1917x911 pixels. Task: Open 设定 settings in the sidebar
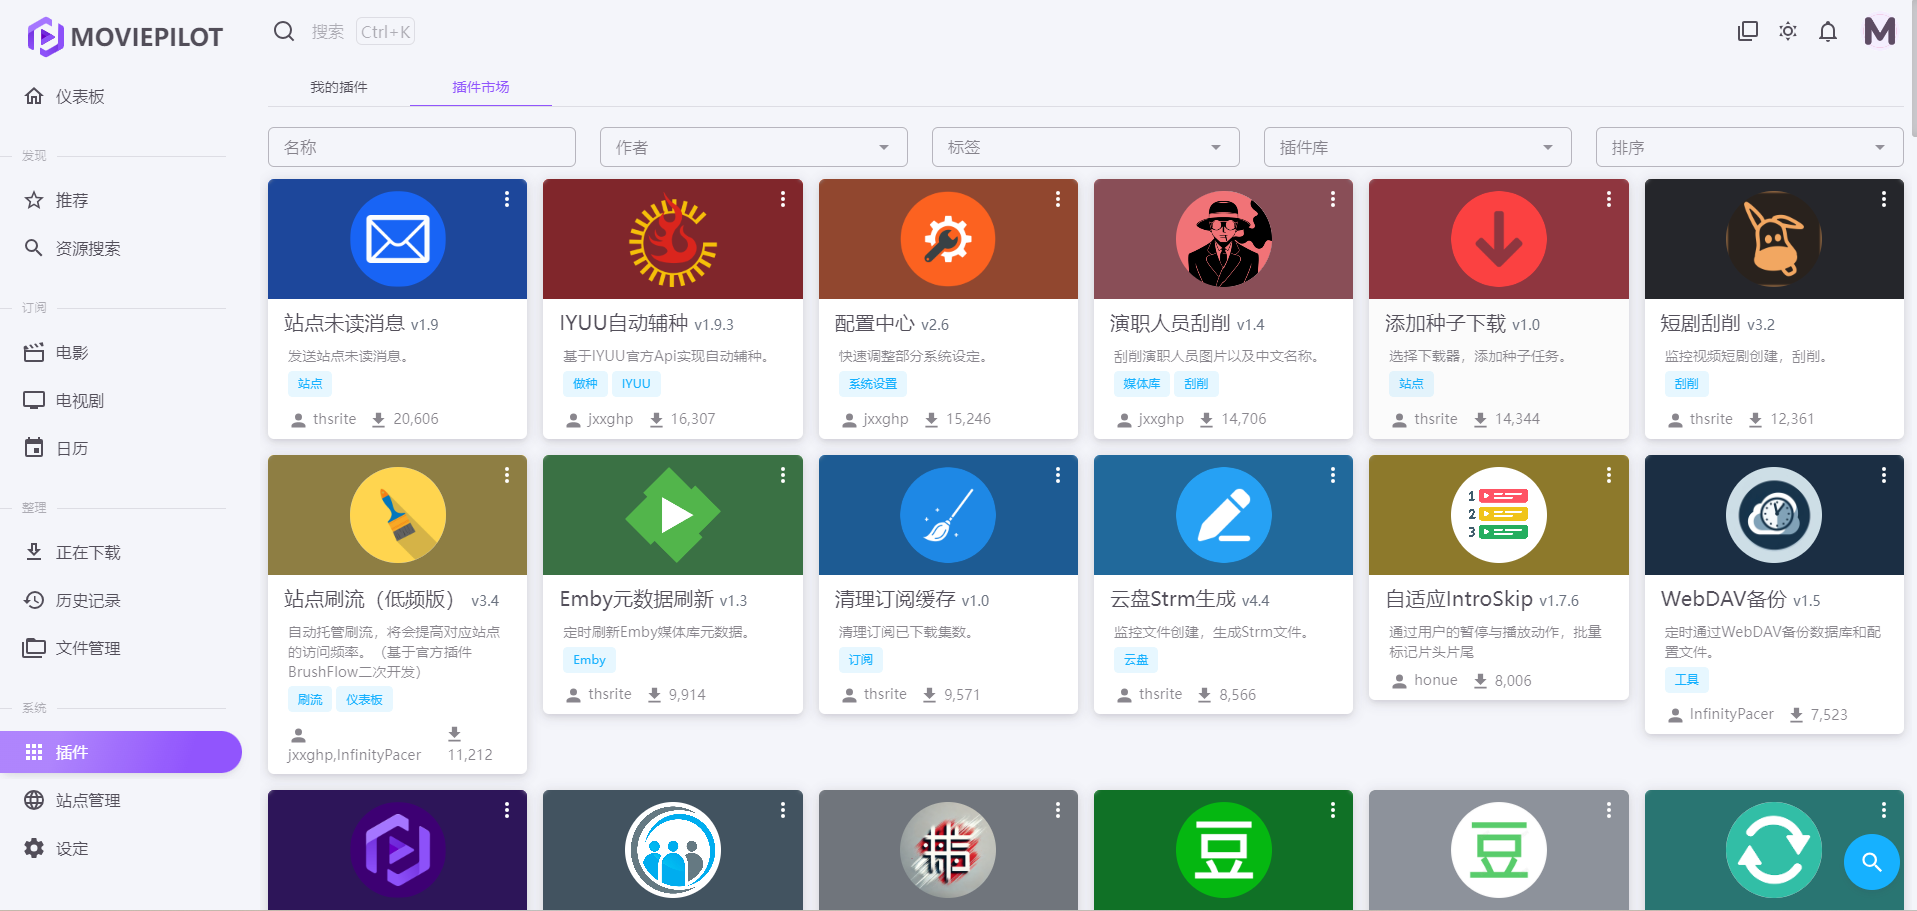pyautogui.click(x=121, y=848)
